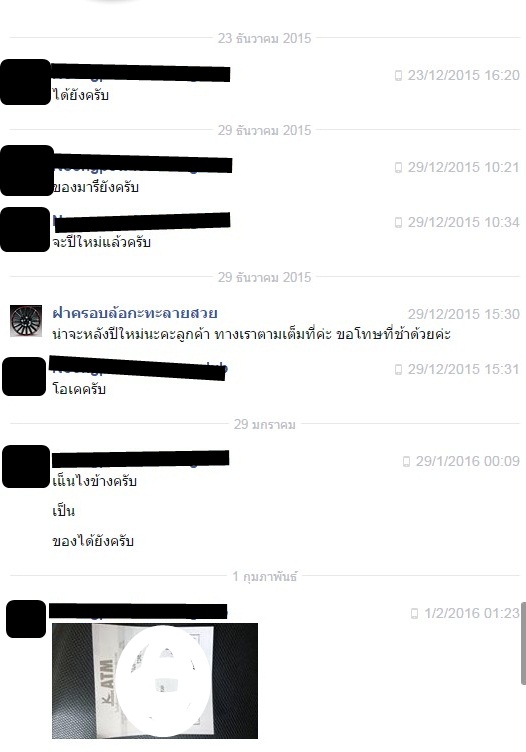Click the seller reply about หลังปีใหม่

tap(251, 334)
